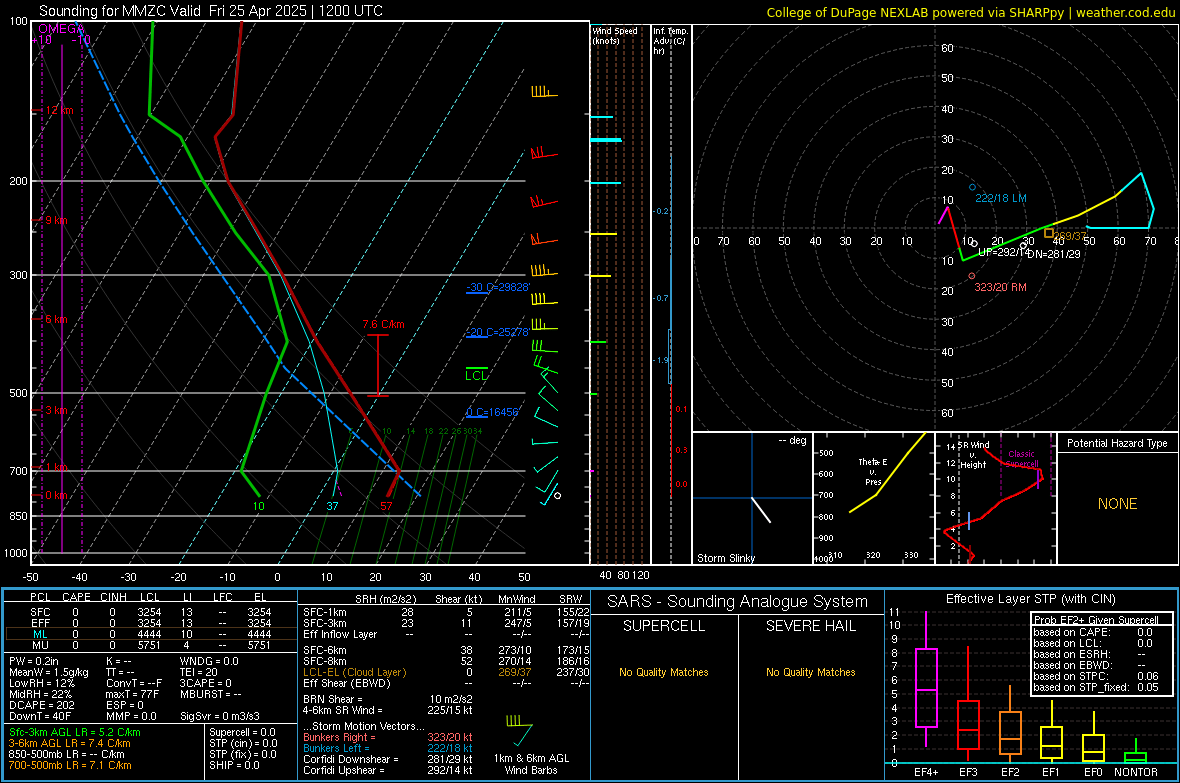Click the Storm Slinky panel label

(x=725, y=558)
